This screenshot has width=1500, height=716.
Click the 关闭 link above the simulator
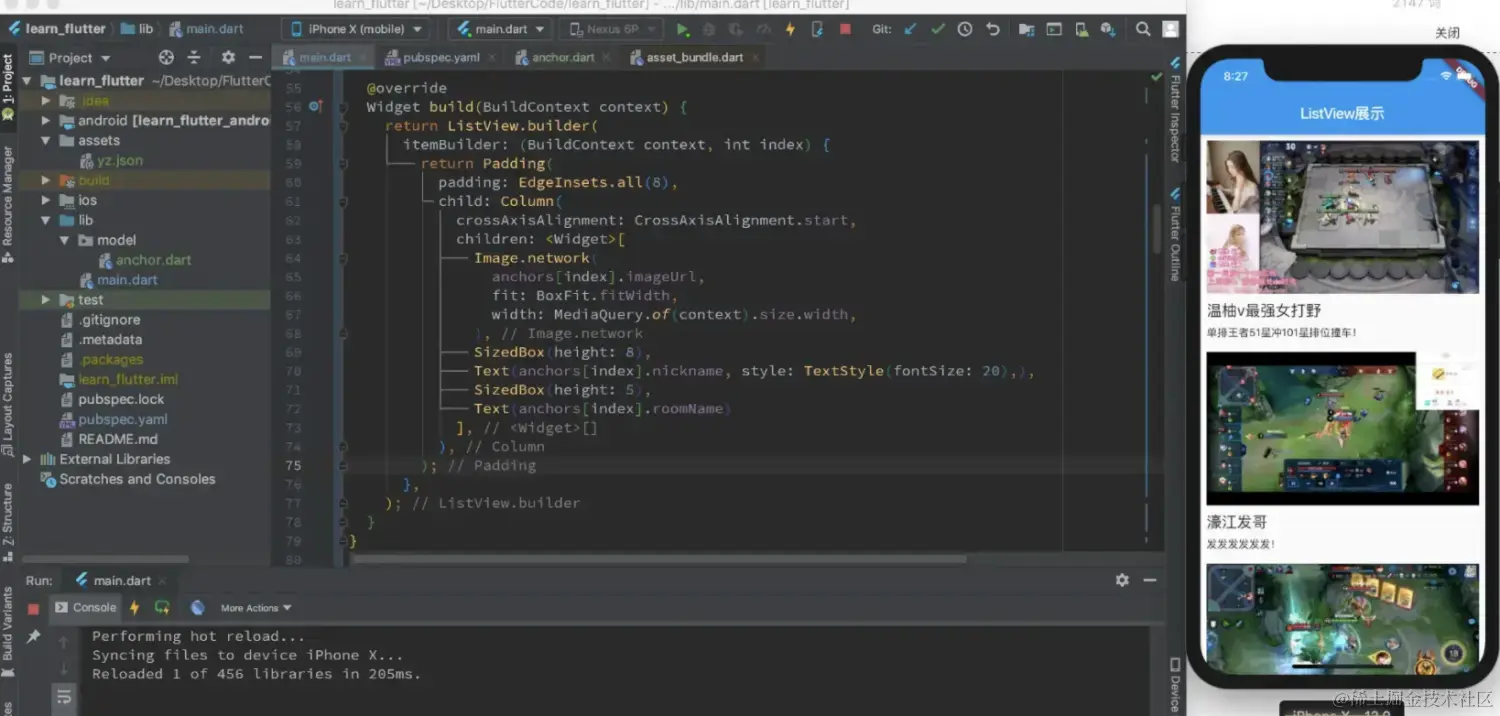click(x=1447, y=33)
